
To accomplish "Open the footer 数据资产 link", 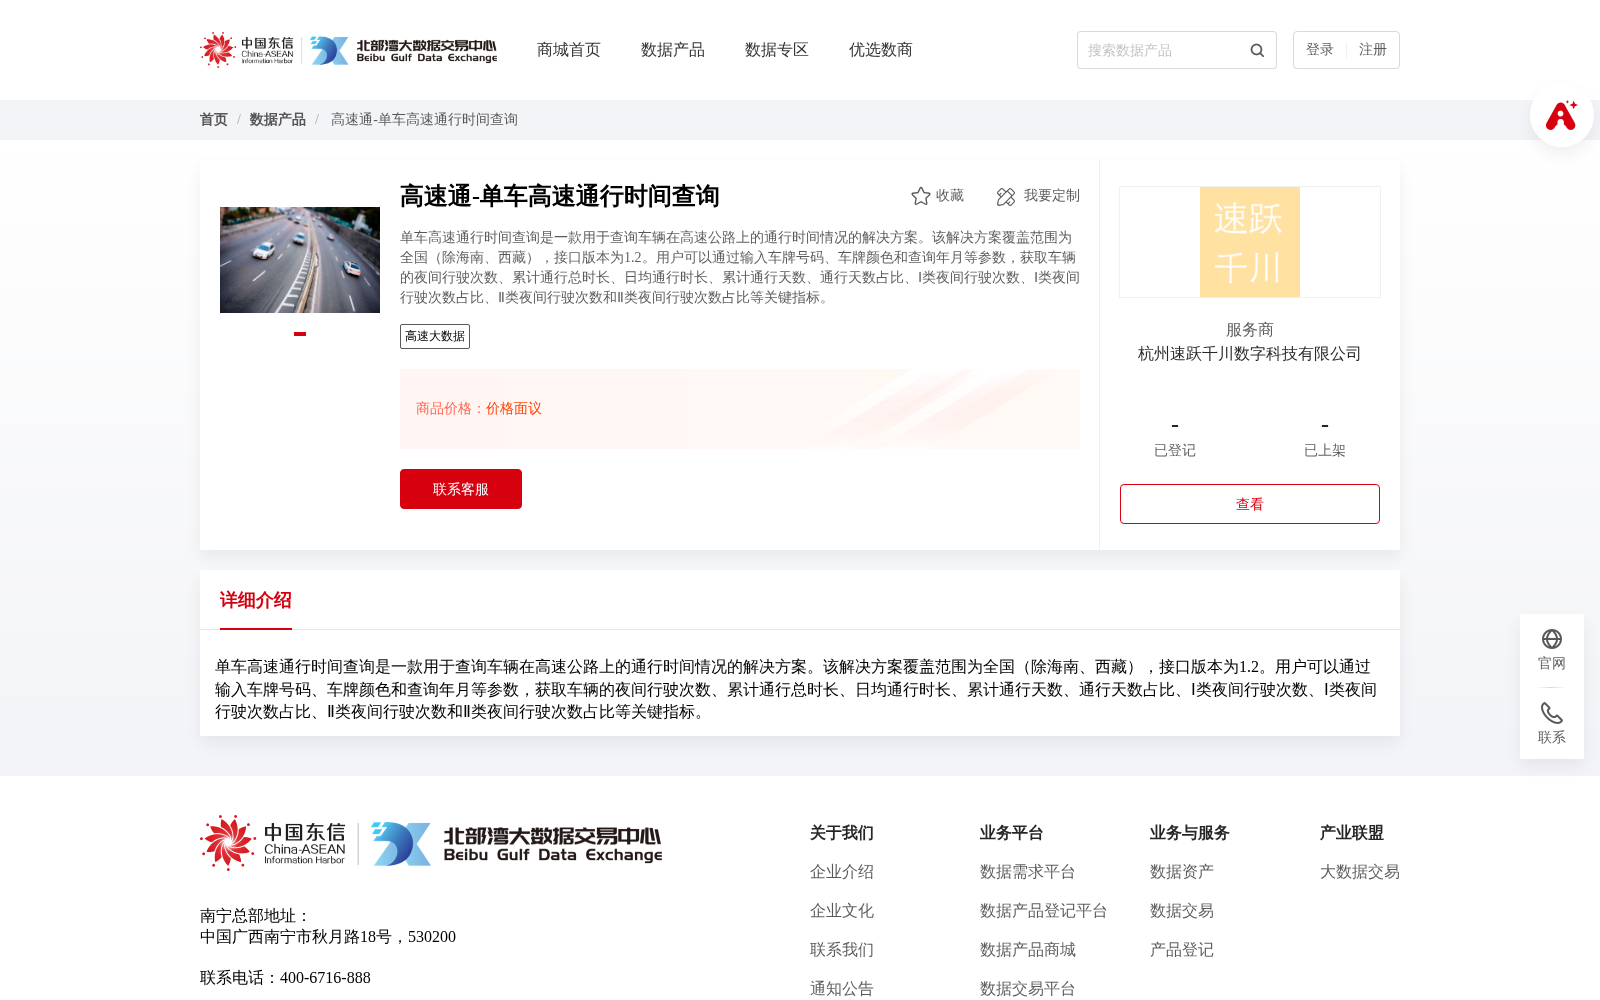I will [x=1182, y=872].
